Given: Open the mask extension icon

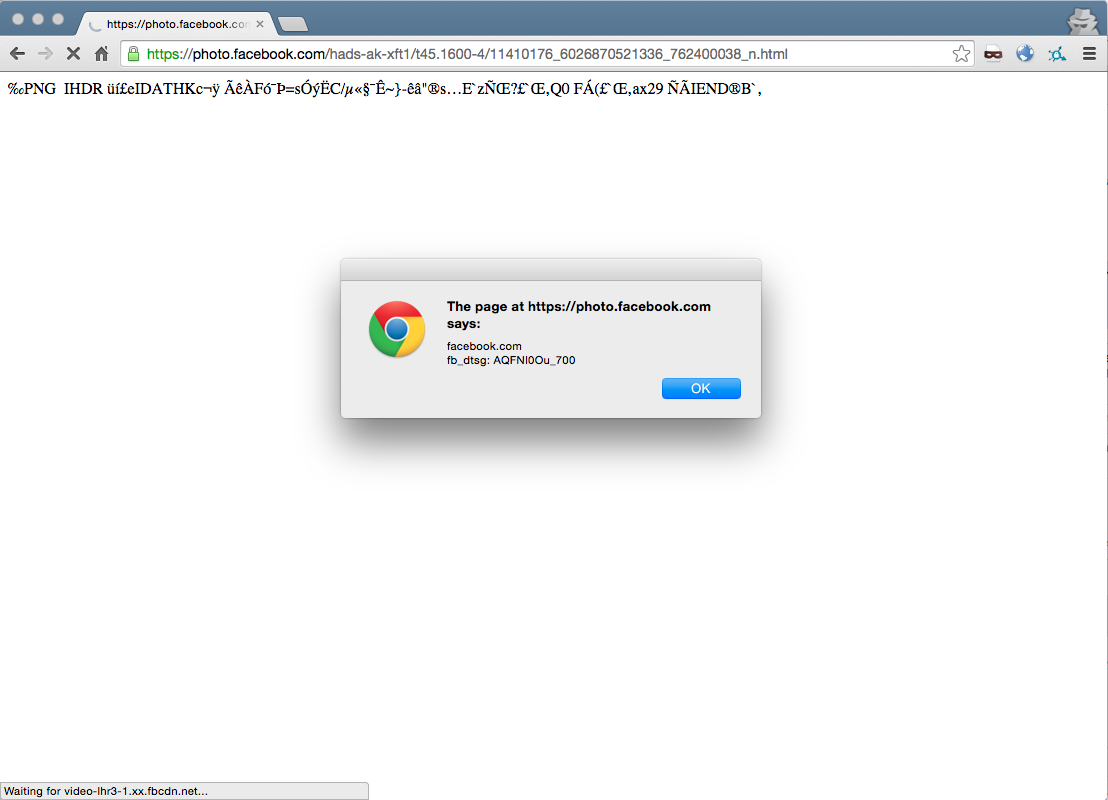Looking at the screenshot, I should pos(993,54).
